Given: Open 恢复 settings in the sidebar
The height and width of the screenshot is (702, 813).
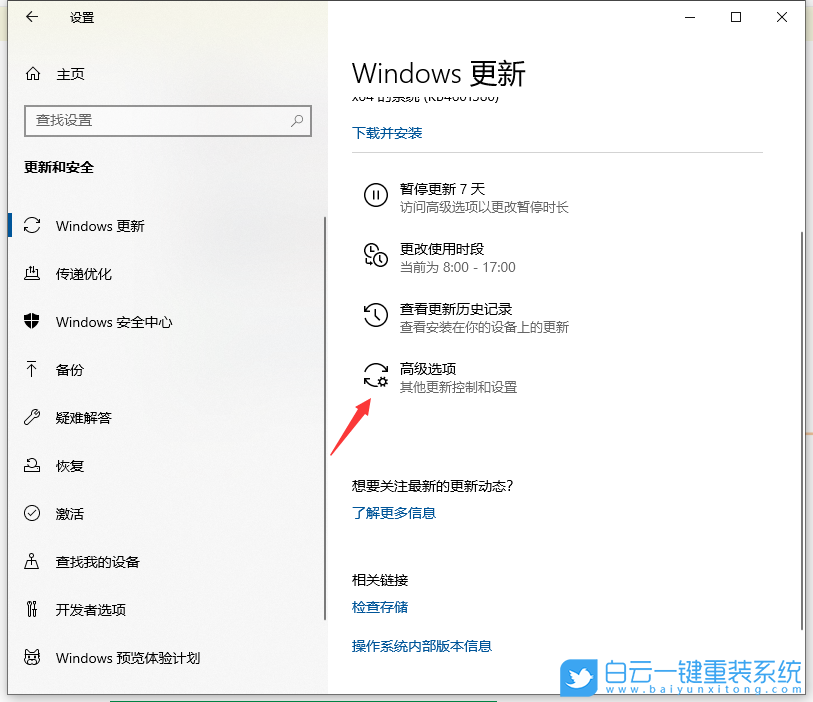Looking at the screenshot, I should click(x=75, y=466).
